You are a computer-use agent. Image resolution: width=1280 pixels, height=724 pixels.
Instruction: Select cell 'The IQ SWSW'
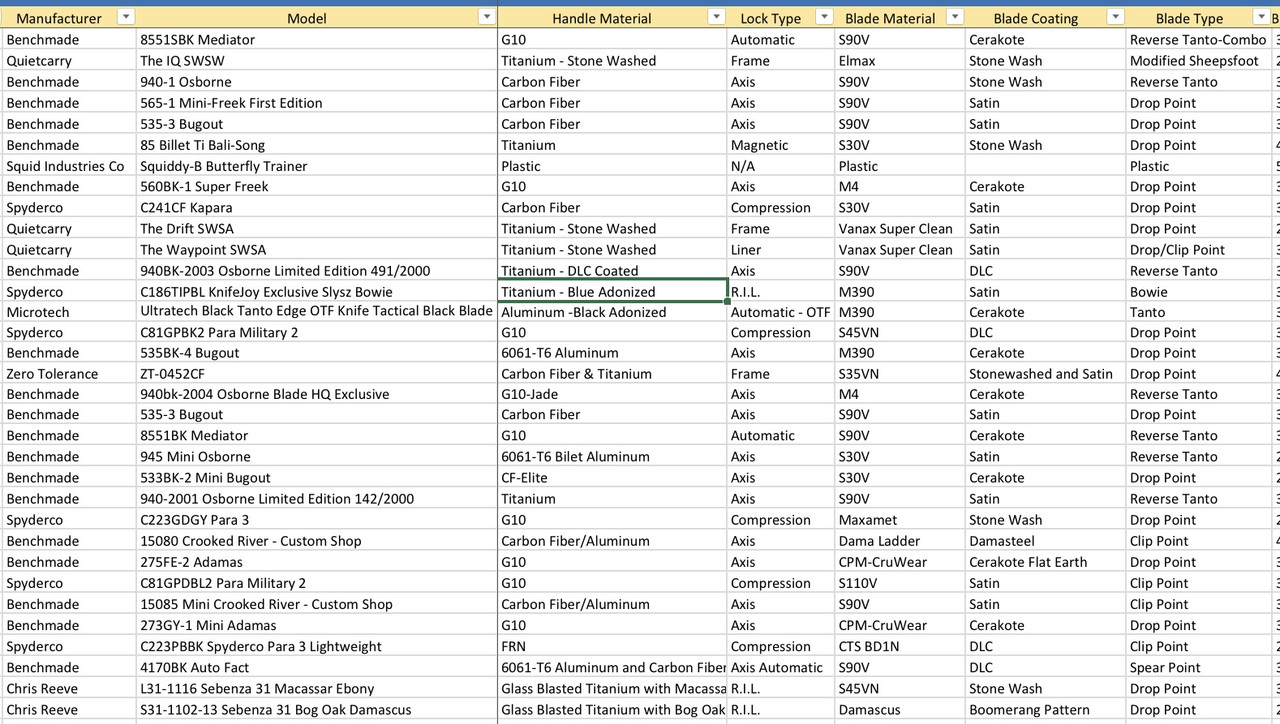click(317, 61)
